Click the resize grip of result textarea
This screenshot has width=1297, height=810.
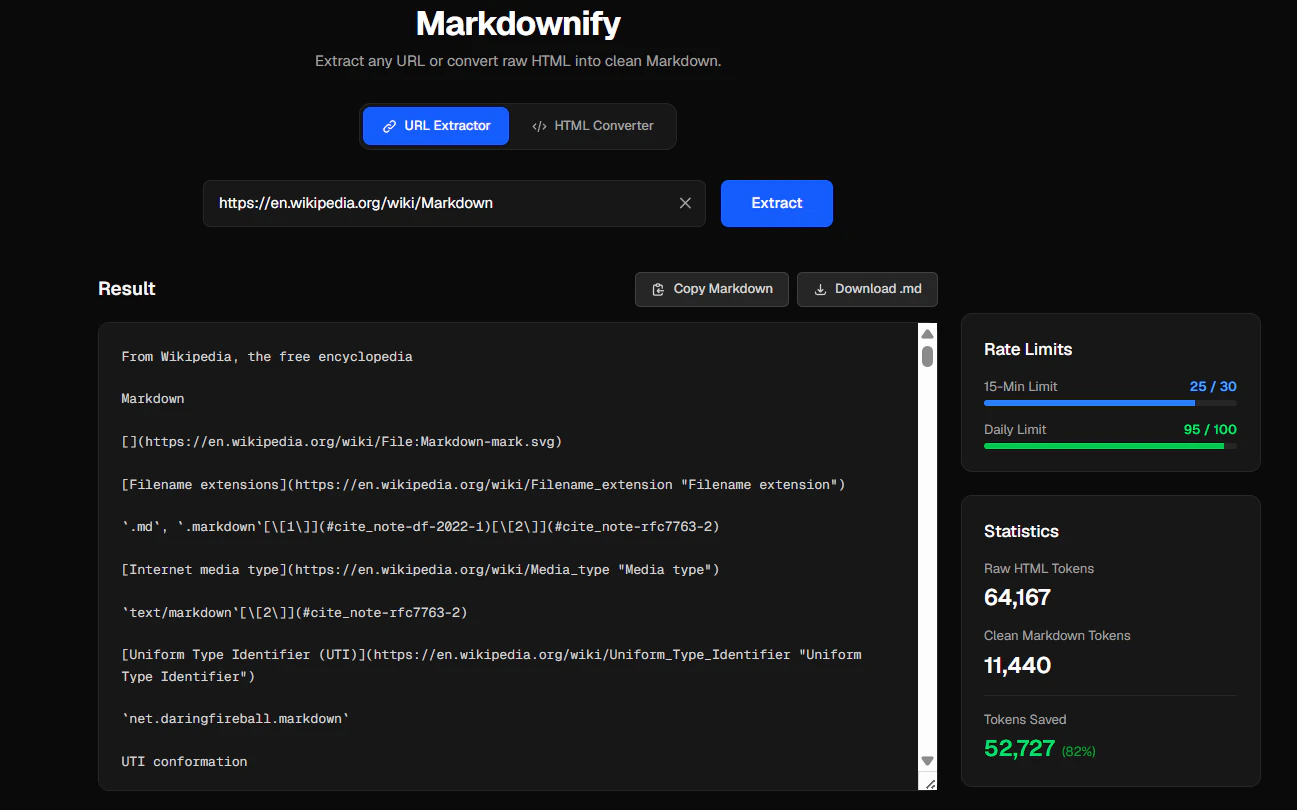point(927,782)
